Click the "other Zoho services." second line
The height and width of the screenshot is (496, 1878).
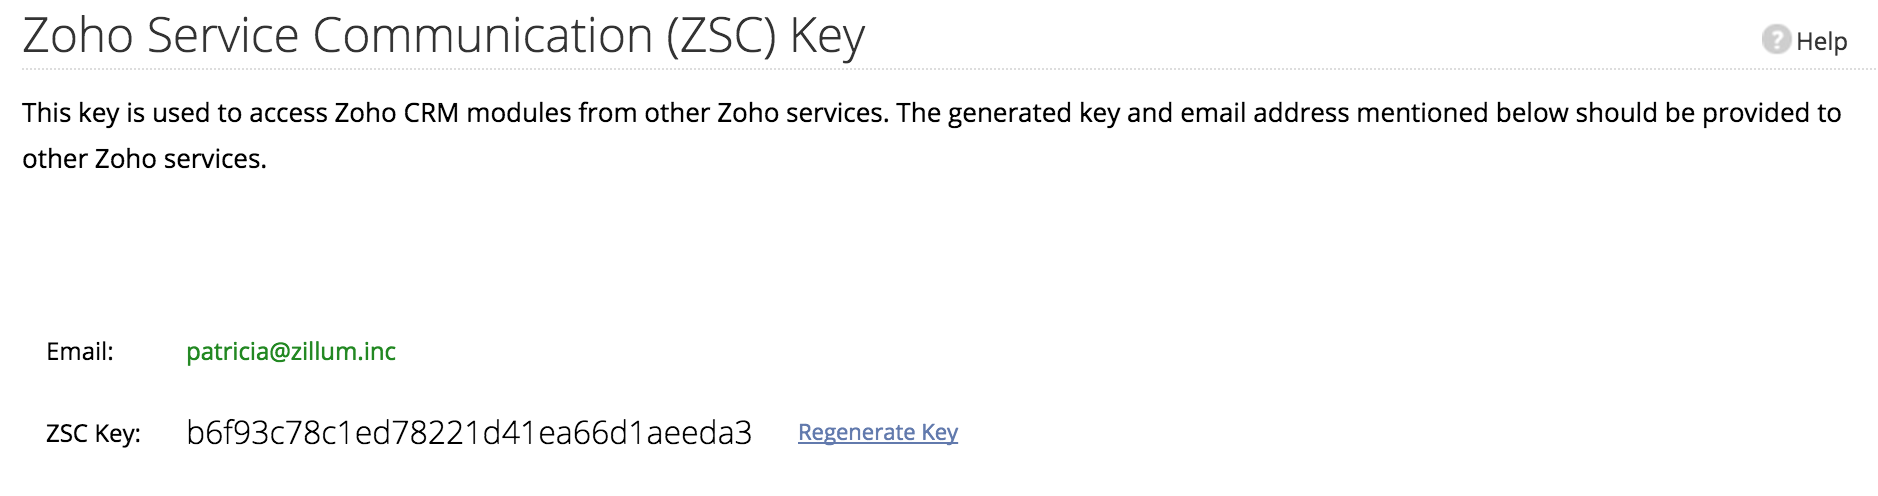point(144,159)
